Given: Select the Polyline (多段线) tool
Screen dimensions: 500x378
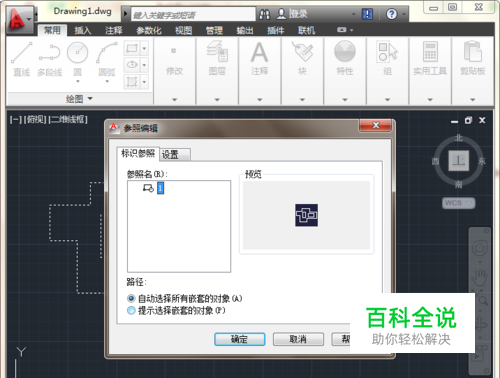Looking at the screenshot, I should [x=50, y=59].
